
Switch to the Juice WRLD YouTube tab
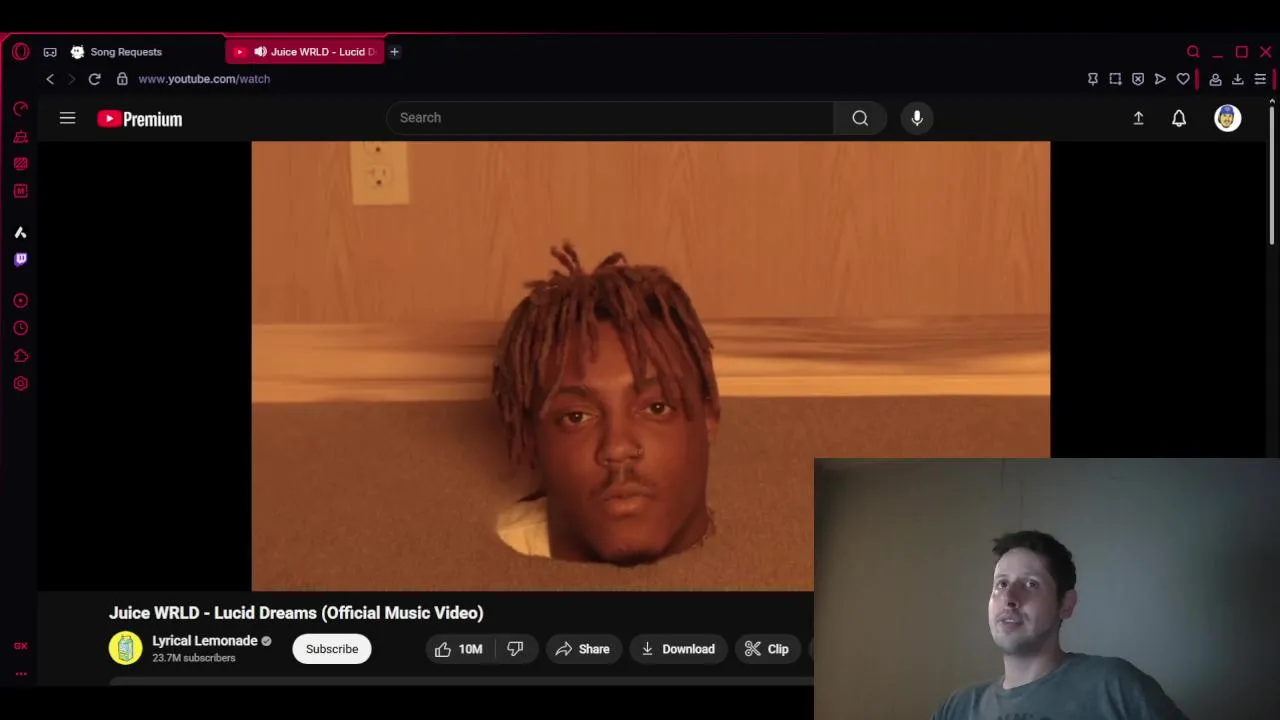[306, 52]
